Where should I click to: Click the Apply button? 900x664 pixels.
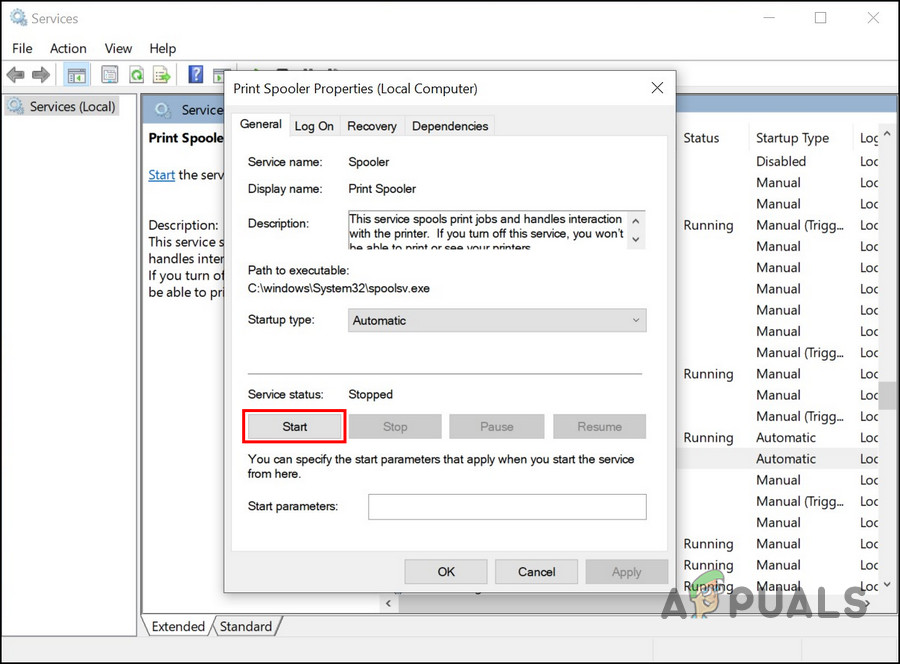[x=627, y=572]
